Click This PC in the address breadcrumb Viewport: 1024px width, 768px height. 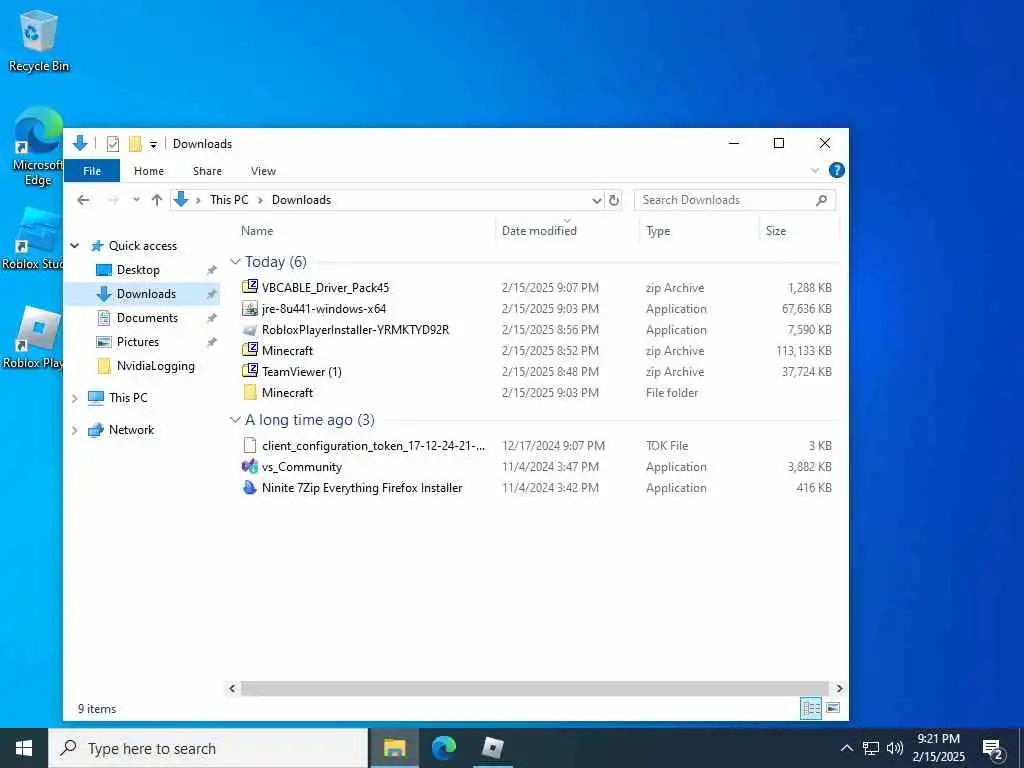(229, 200)
